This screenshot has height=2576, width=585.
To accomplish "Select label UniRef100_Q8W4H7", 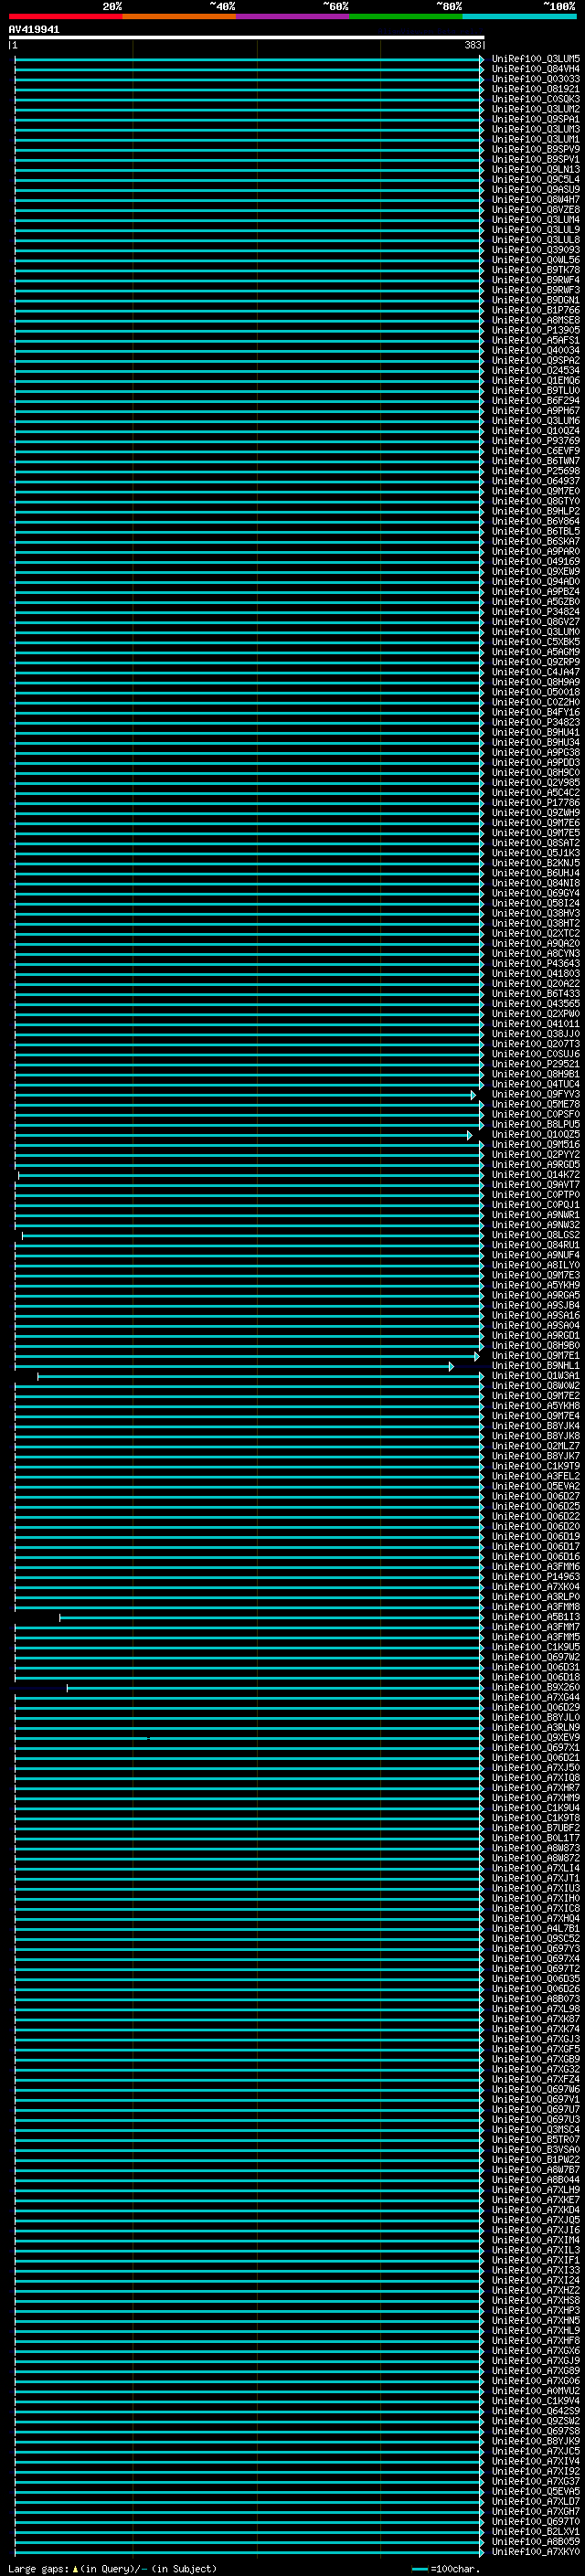I will (535, 200).
